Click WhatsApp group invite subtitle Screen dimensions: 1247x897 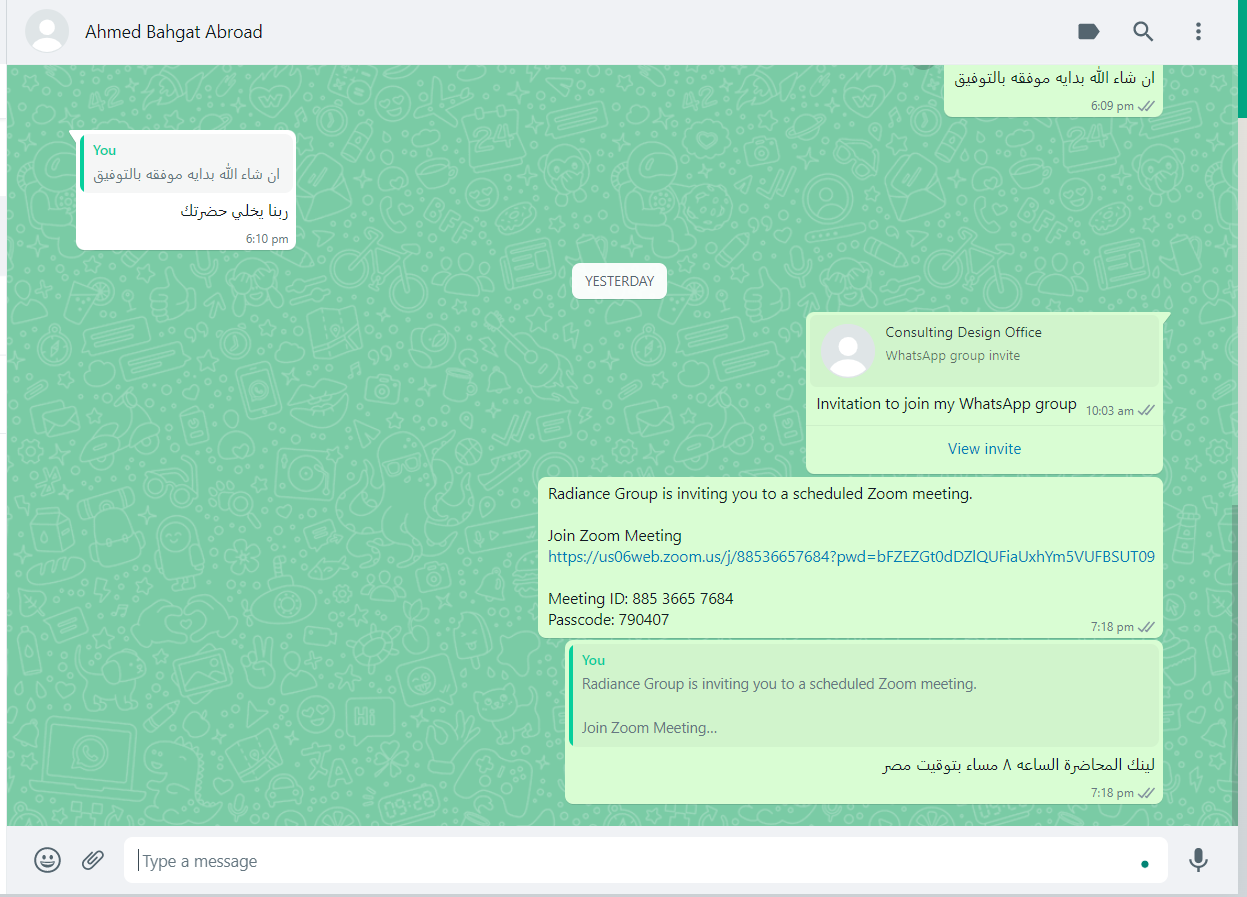[952, 356]
